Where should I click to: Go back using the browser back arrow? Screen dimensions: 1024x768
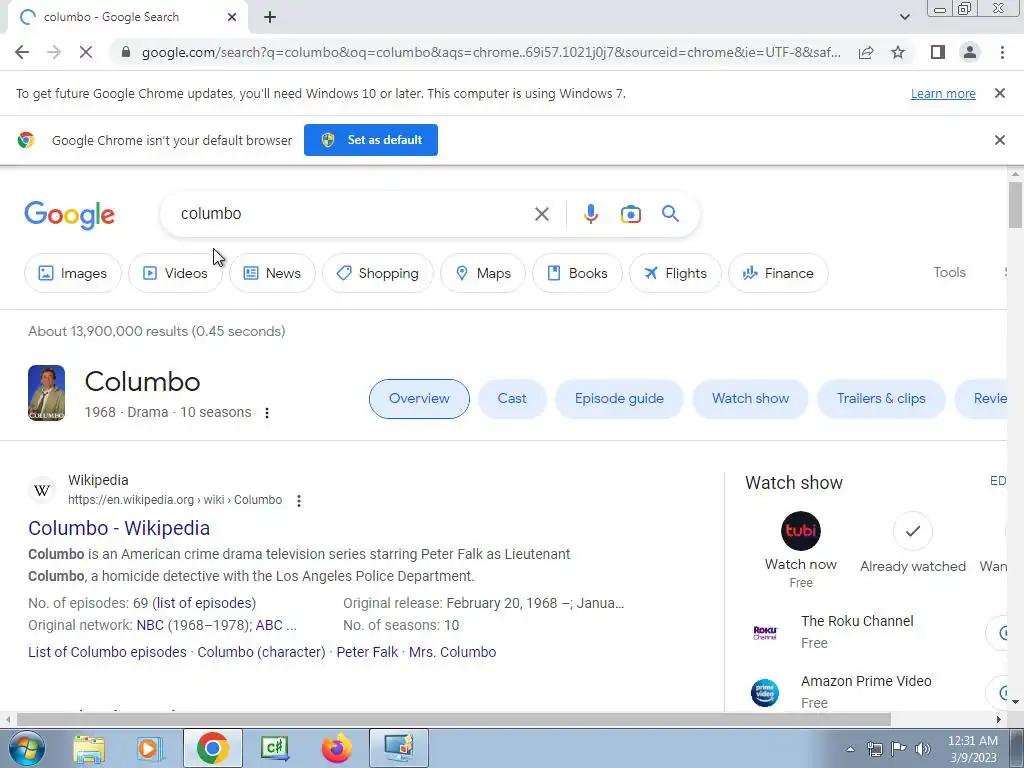click(x=22, y=52)
